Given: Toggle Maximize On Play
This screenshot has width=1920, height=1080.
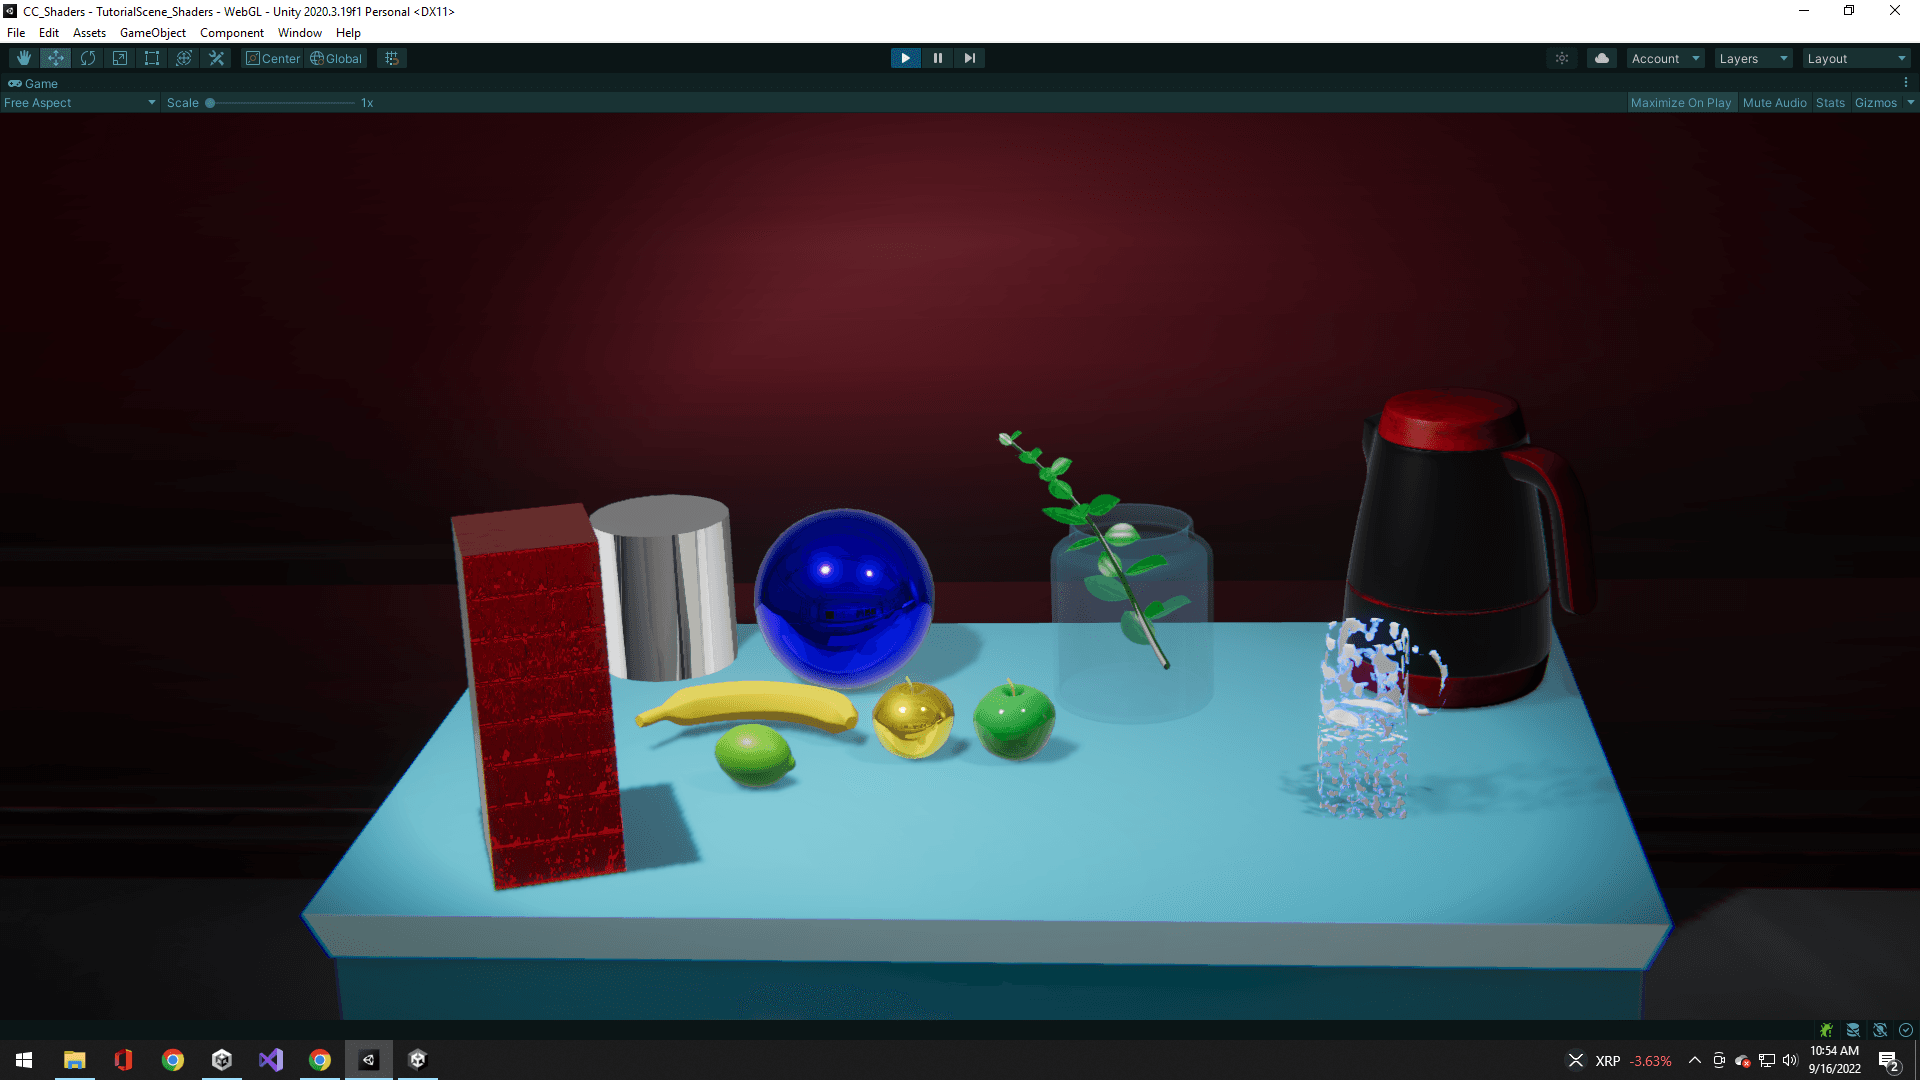Looking at the screenshot, I should pos(1680,103).
